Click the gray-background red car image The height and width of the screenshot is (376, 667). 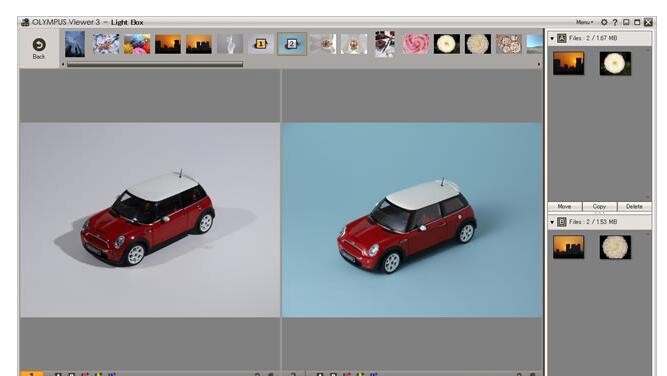pos(150,220)
